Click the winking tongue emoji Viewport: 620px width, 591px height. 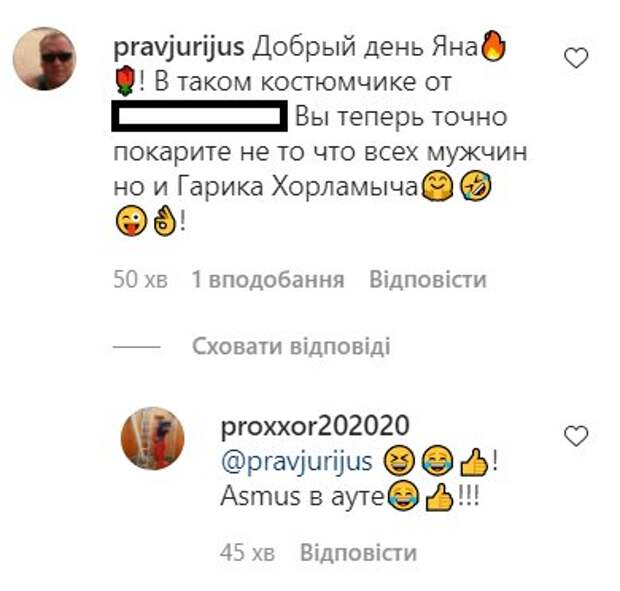(131, 221)
